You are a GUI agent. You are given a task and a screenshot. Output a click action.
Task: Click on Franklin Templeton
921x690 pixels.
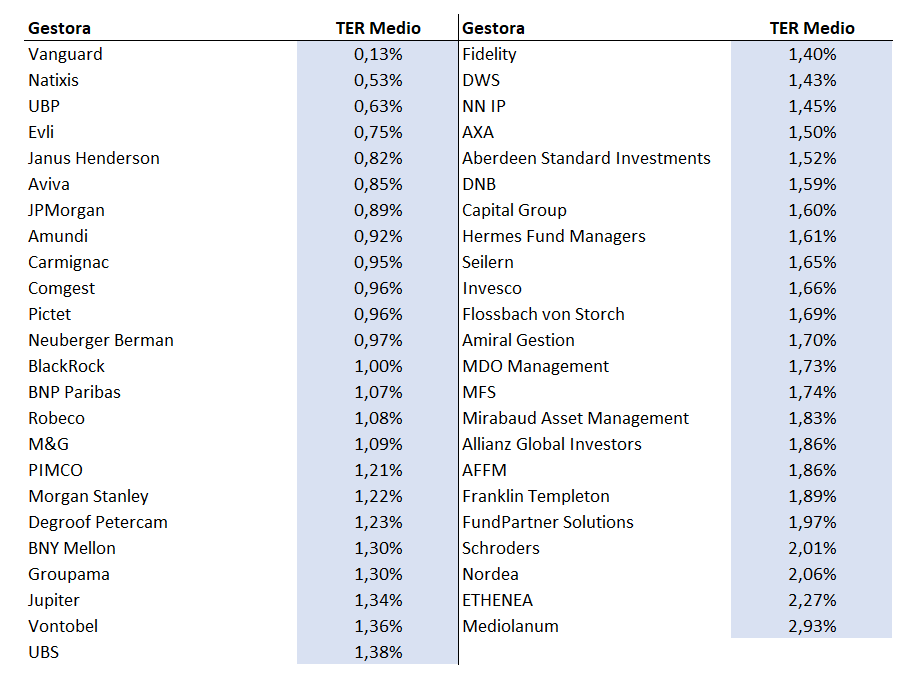coord(535,496)
